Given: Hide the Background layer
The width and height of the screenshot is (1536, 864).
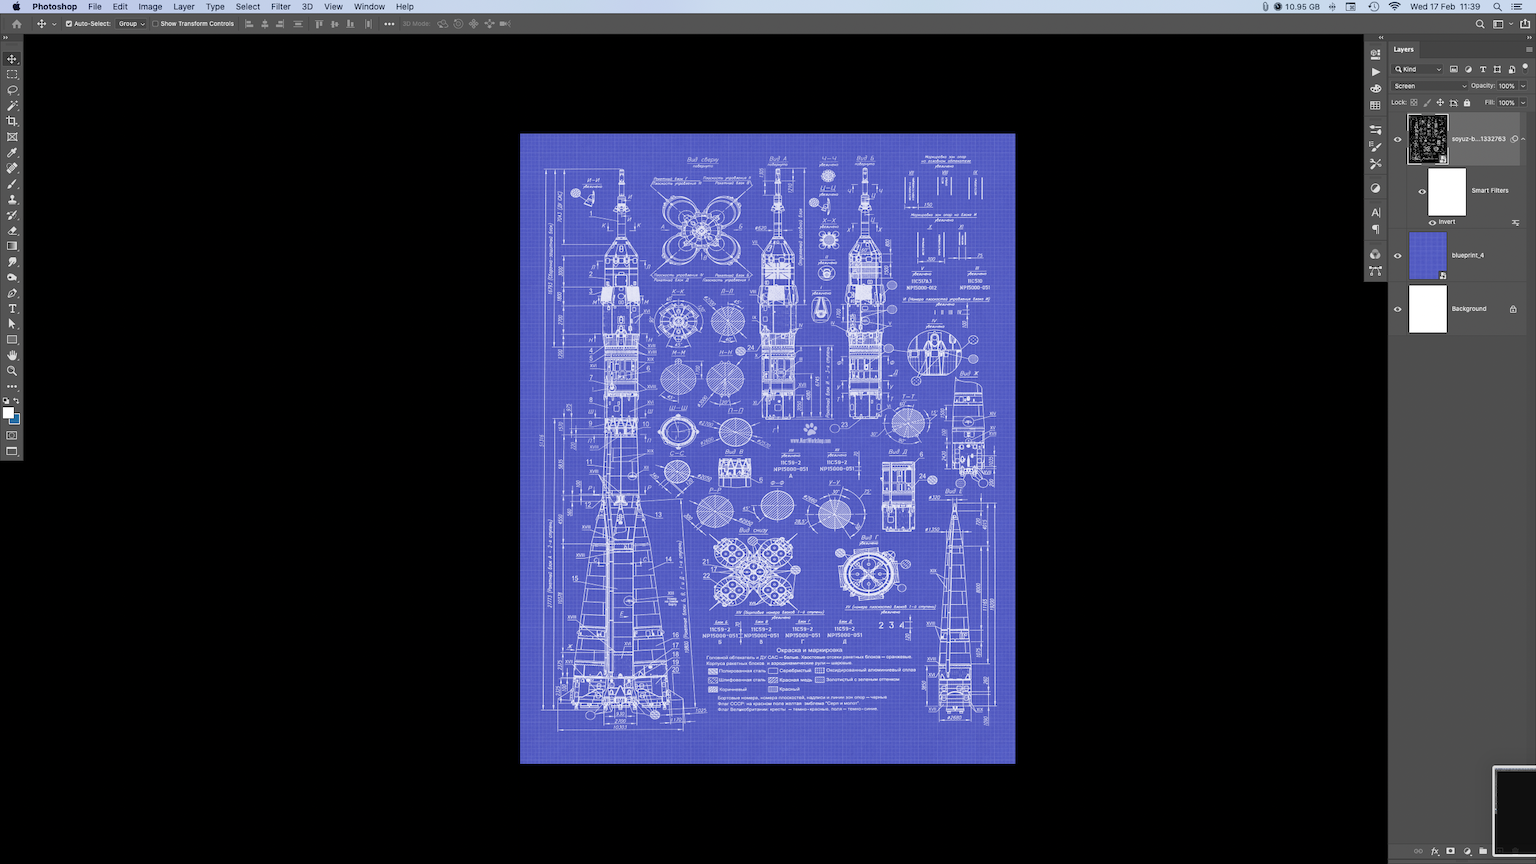Looking at the screenshot, I should [1398, 309].
